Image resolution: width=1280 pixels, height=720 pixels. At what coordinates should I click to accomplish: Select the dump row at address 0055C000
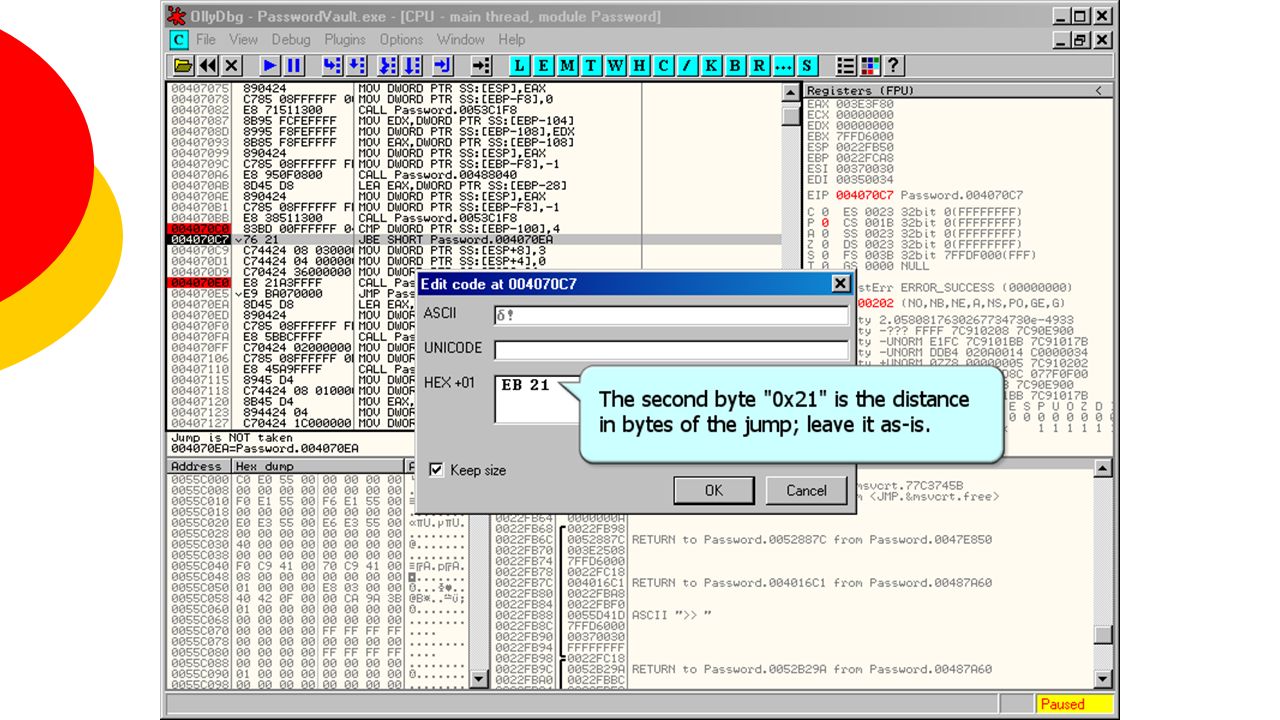click(x=318, y=480)
